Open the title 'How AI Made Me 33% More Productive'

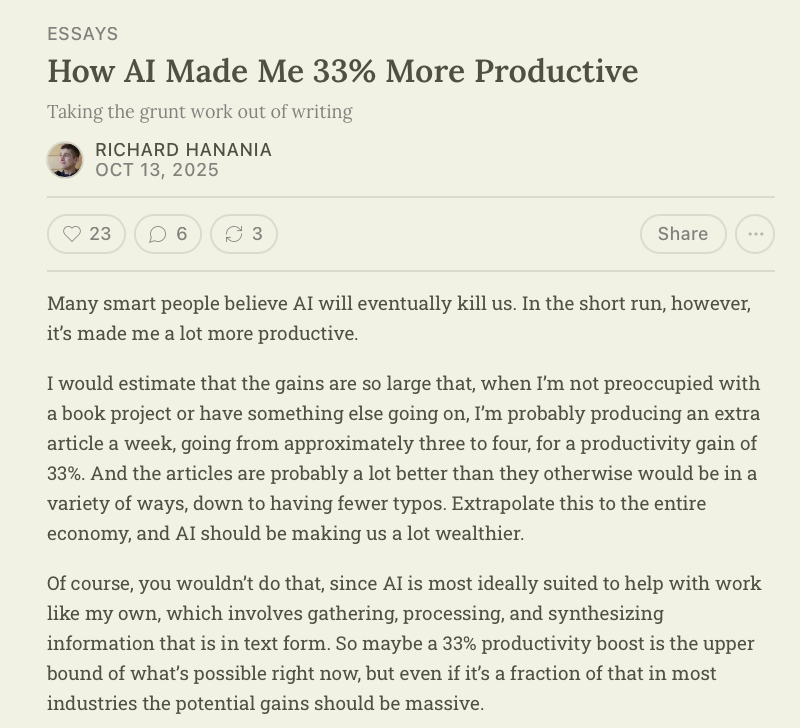[x=342, y=71]
